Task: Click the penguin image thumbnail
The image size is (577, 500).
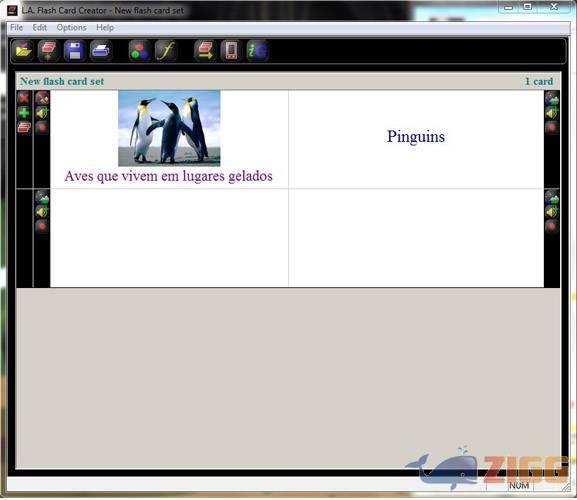Action: click(x=169, y=128)
